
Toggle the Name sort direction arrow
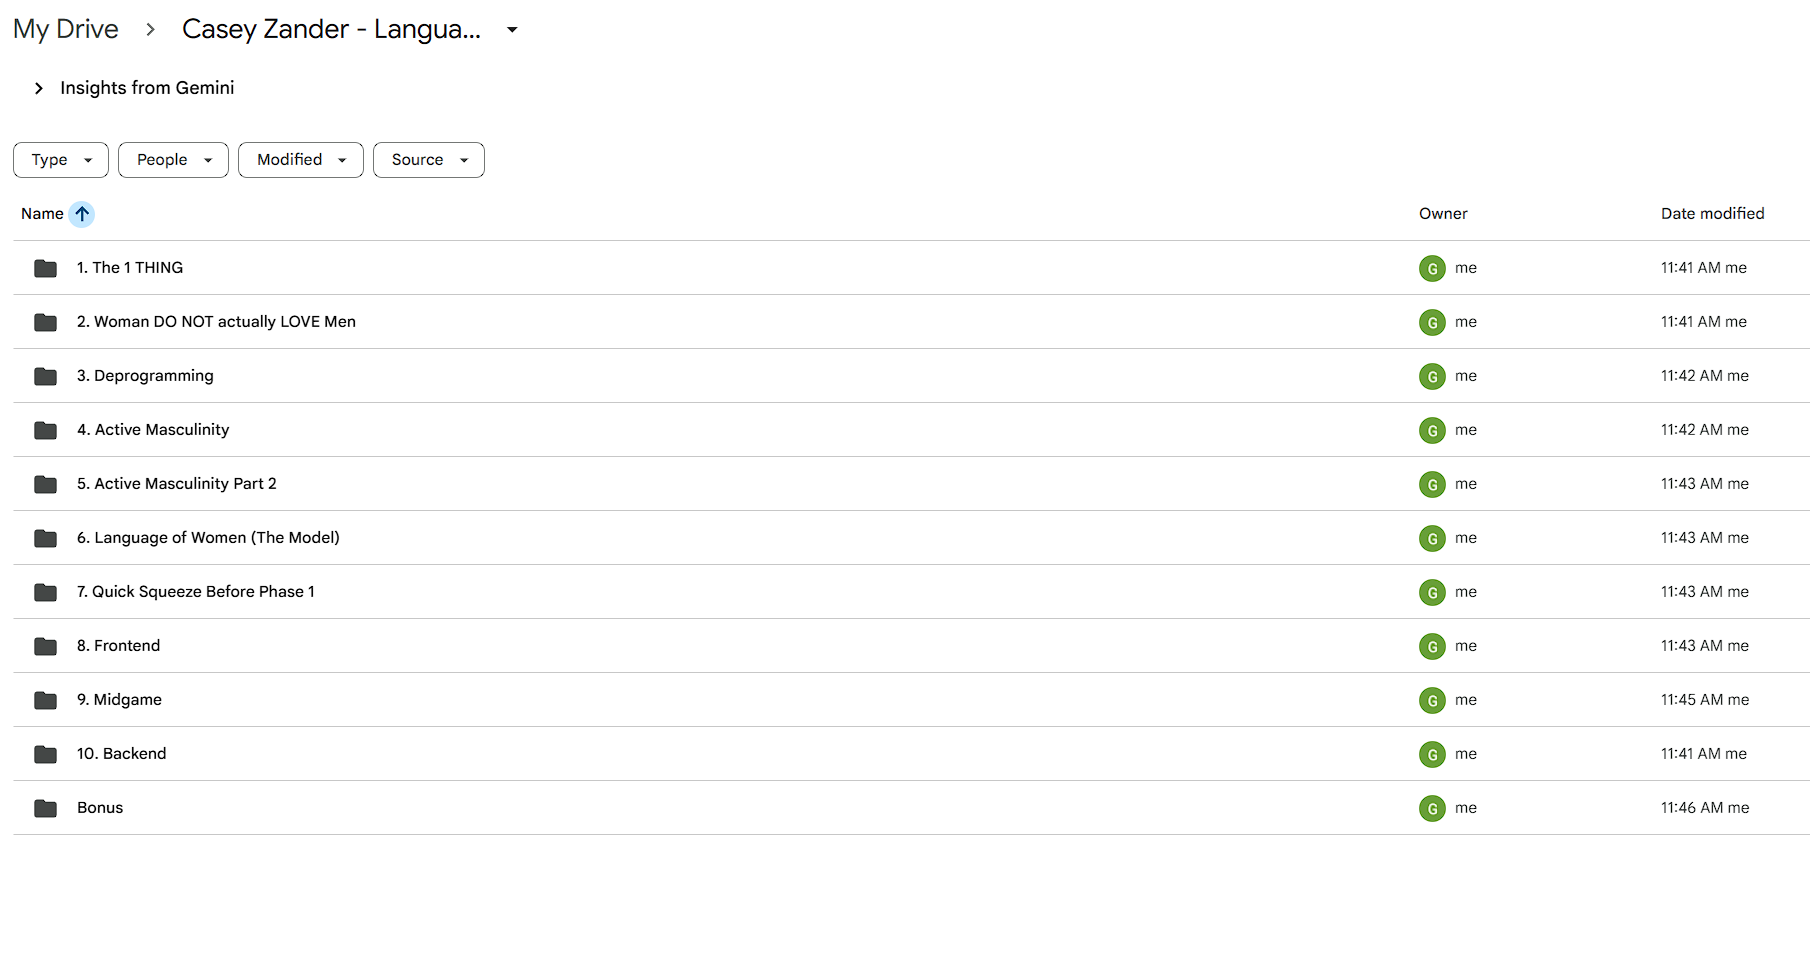(x=82, y=214)
